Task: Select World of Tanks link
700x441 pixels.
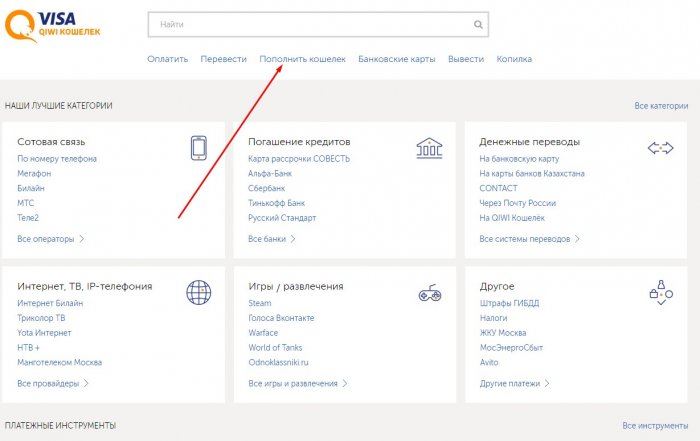Action: [275, 348]
